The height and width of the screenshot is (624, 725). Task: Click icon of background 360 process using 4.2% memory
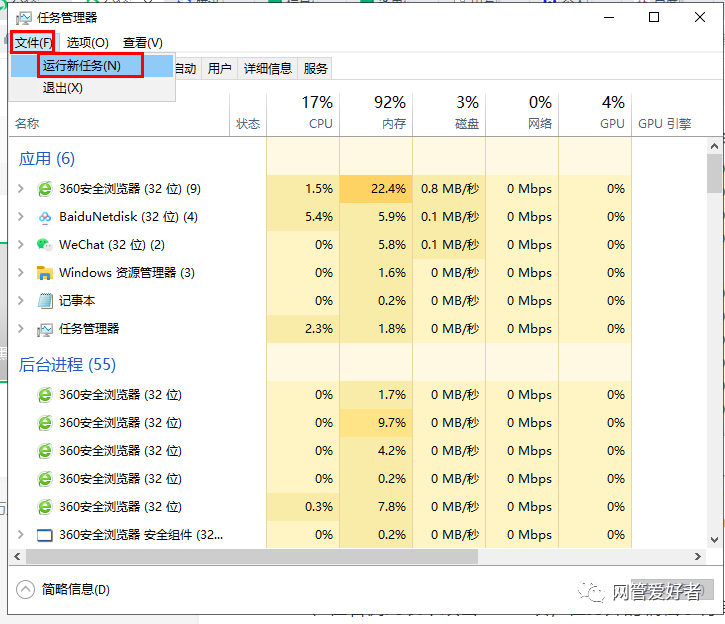(x=45, y=451)
